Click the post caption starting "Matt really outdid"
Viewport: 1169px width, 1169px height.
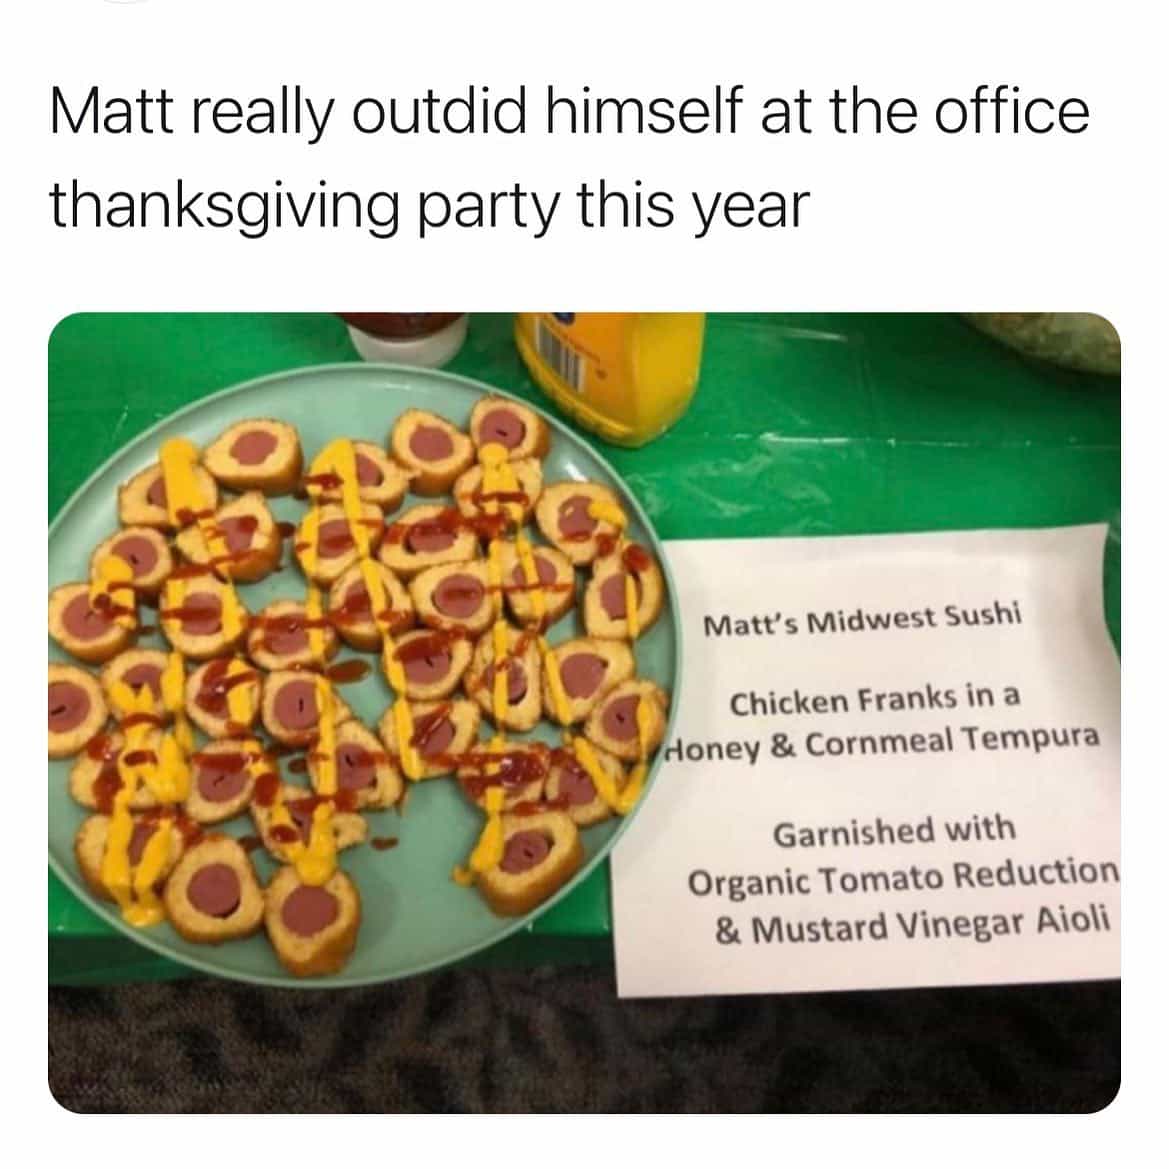point(570,157)
